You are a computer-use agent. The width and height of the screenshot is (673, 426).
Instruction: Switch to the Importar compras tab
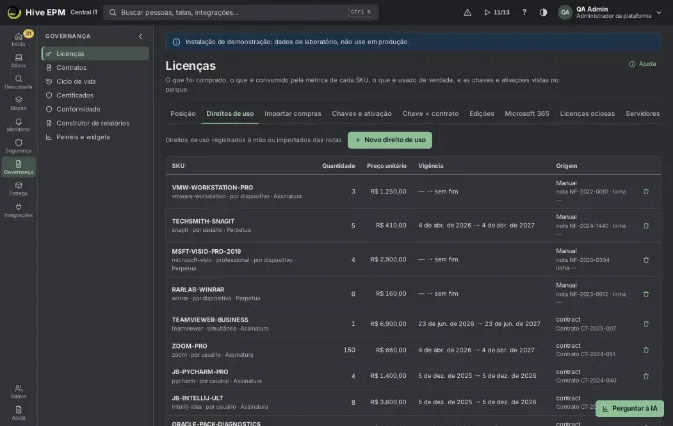[x=293, y=114]
